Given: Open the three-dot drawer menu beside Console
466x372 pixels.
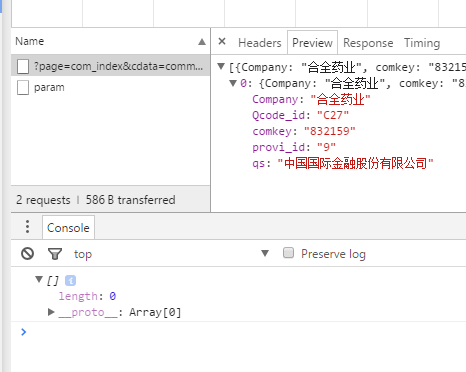Looking at the screenshot, I should coord(27,227).
